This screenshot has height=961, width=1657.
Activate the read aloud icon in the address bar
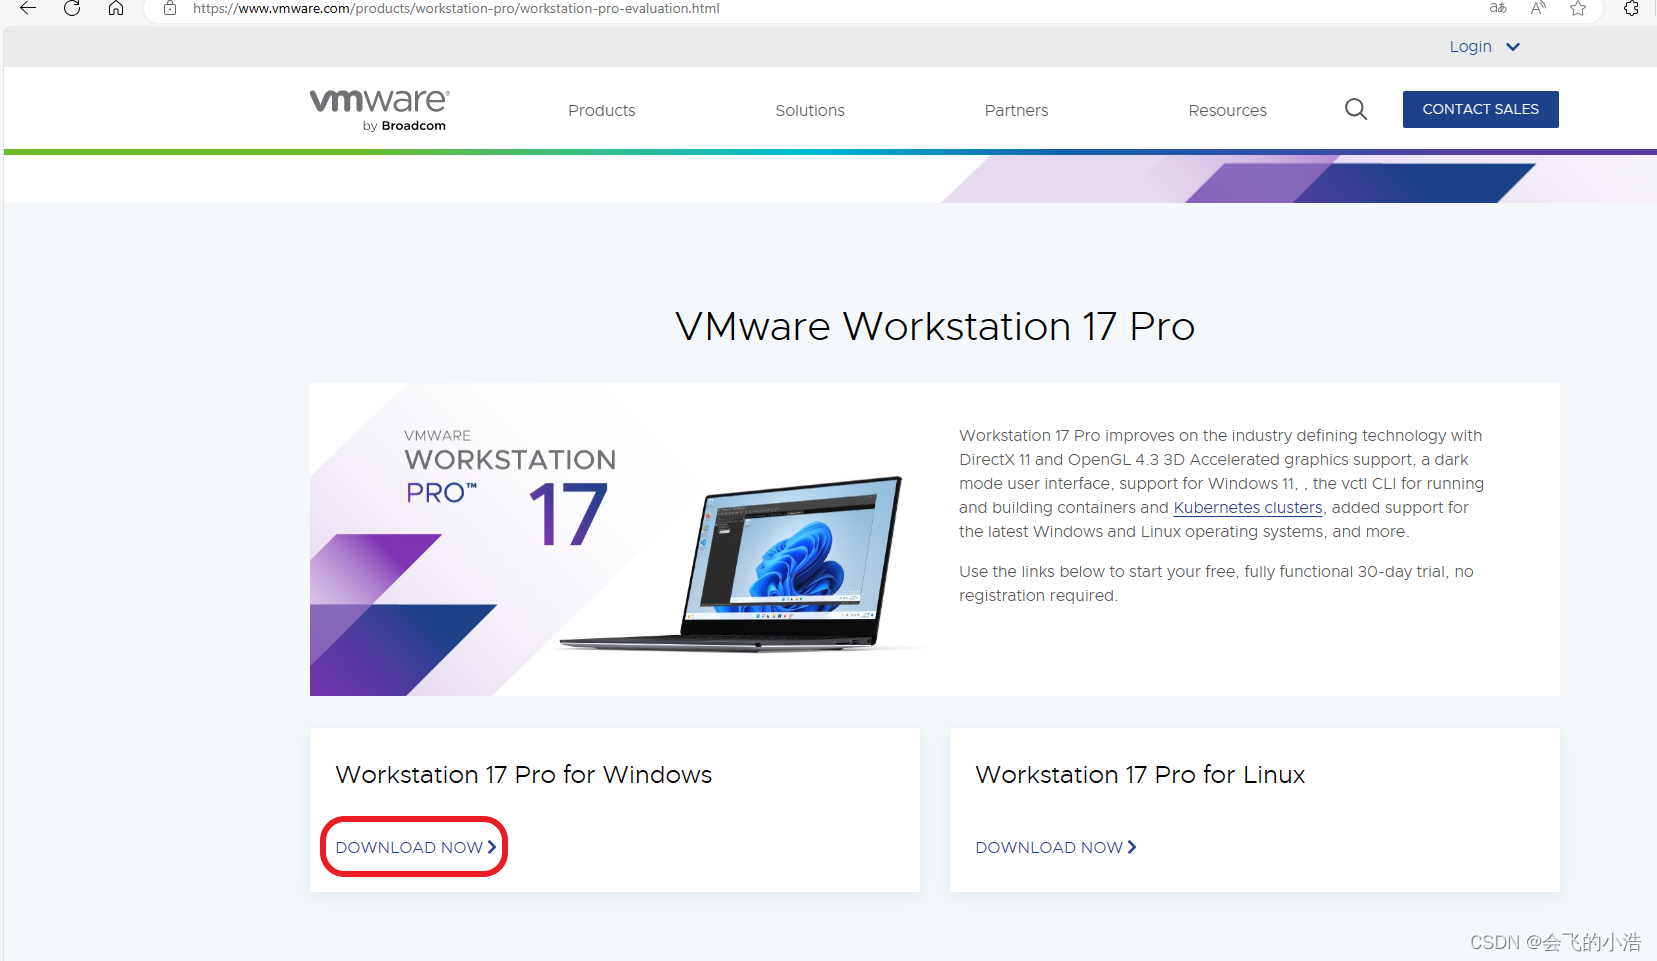pos(1538,8)
